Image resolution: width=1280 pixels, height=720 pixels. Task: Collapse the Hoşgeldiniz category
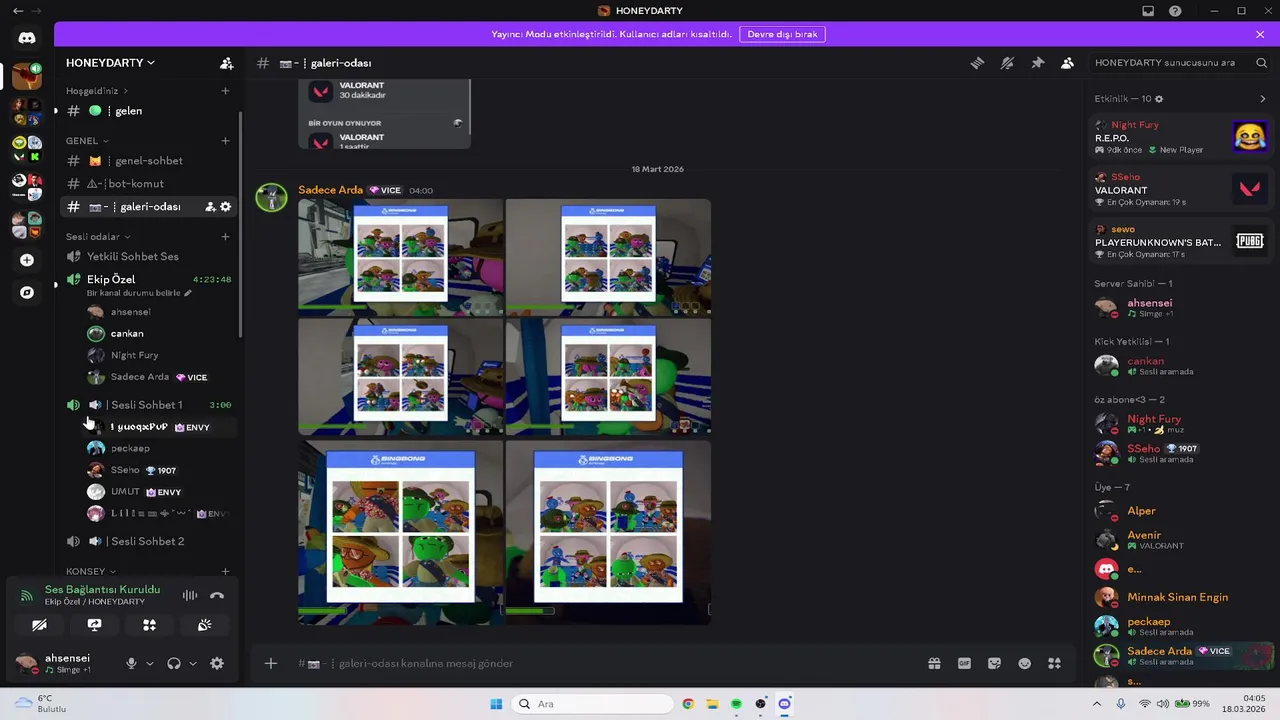click(x=96, y=91)
